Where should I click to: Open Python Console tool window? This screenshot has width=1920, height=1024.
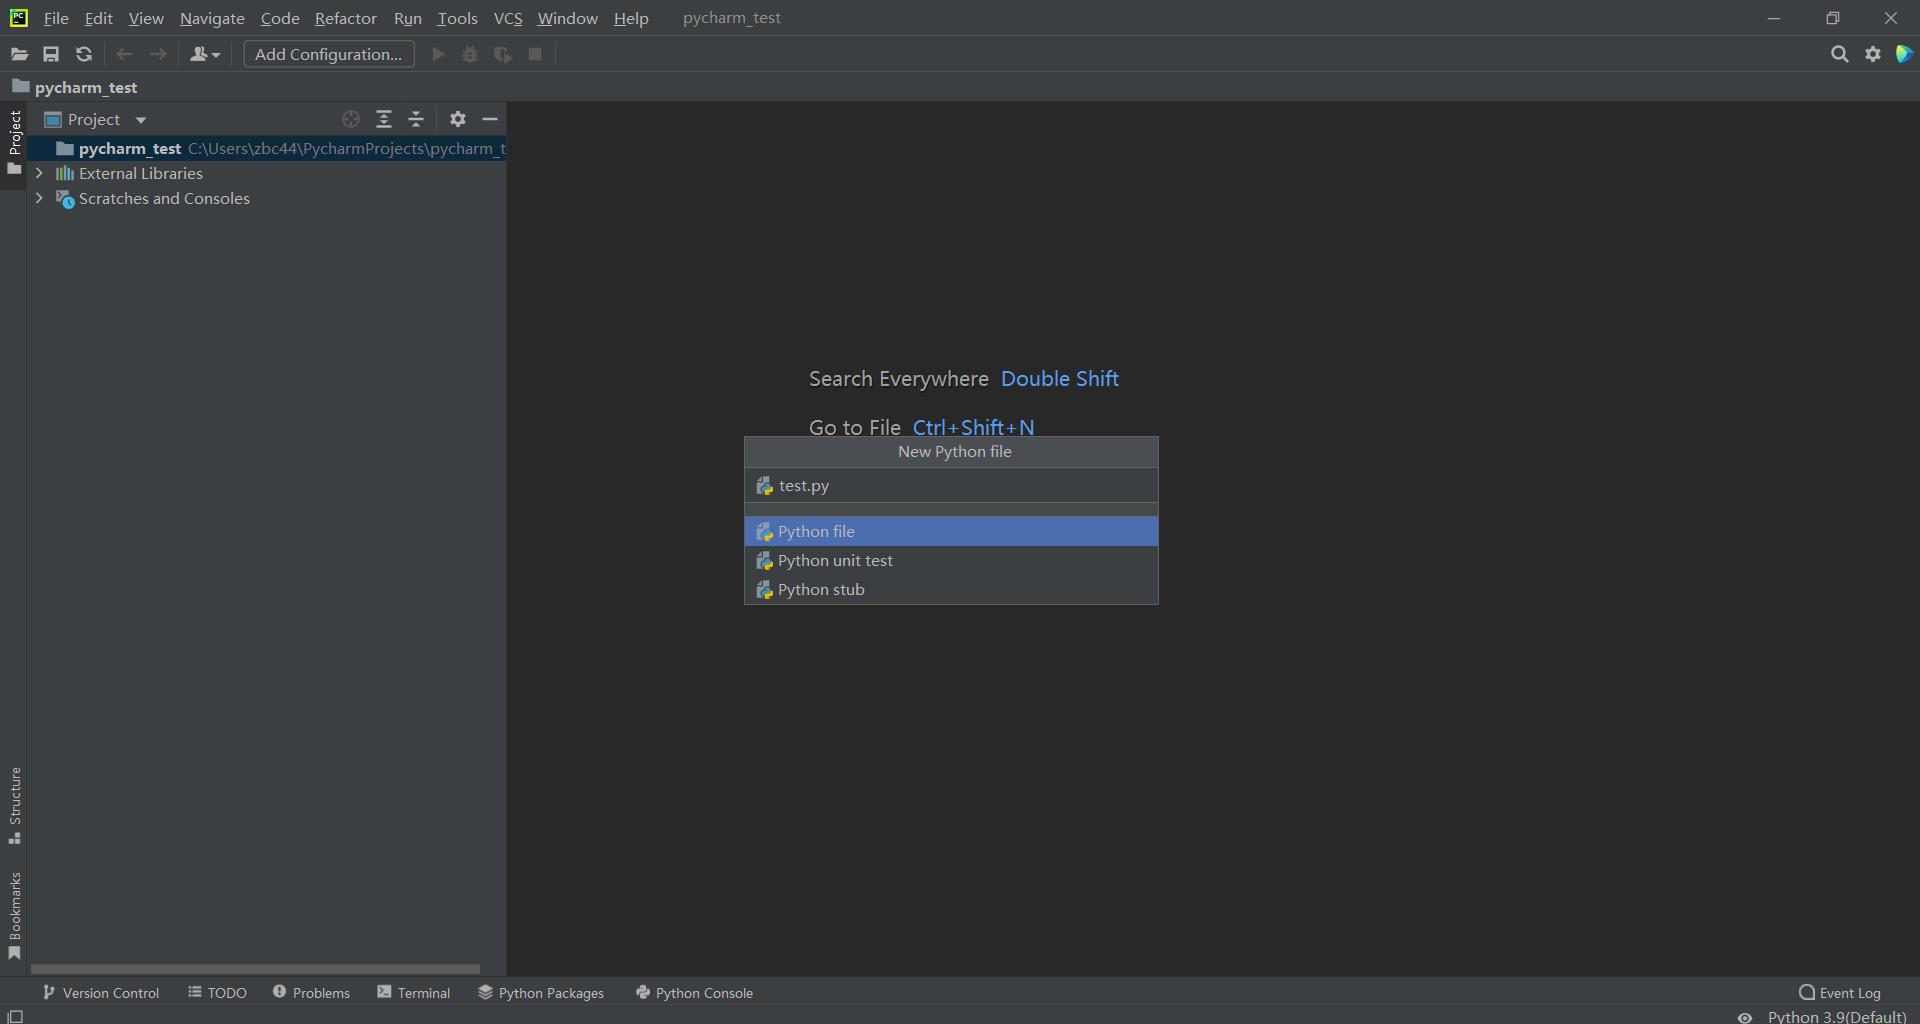[695, 993]
